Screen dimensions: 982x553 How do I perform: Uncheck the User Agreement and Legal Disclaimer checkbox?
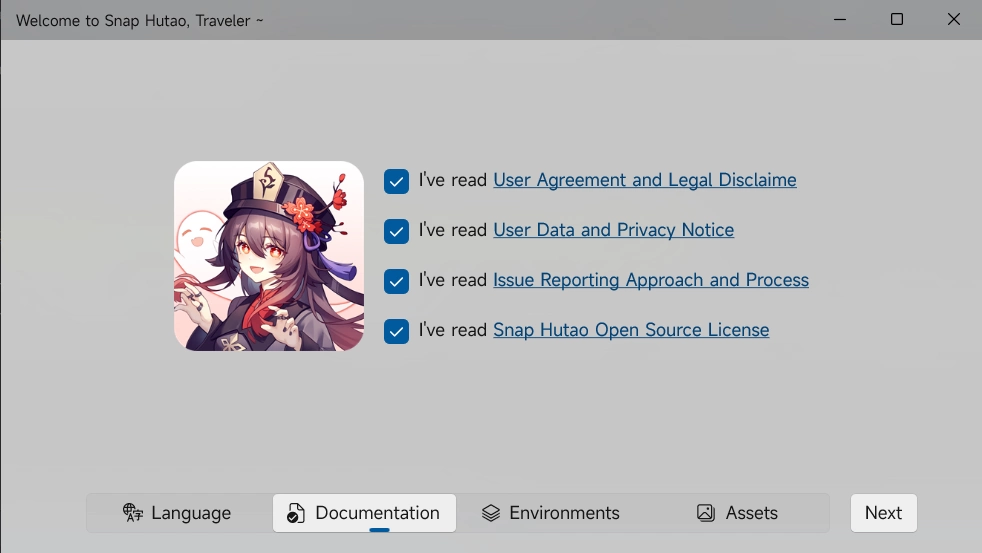[x=396, y=181]
